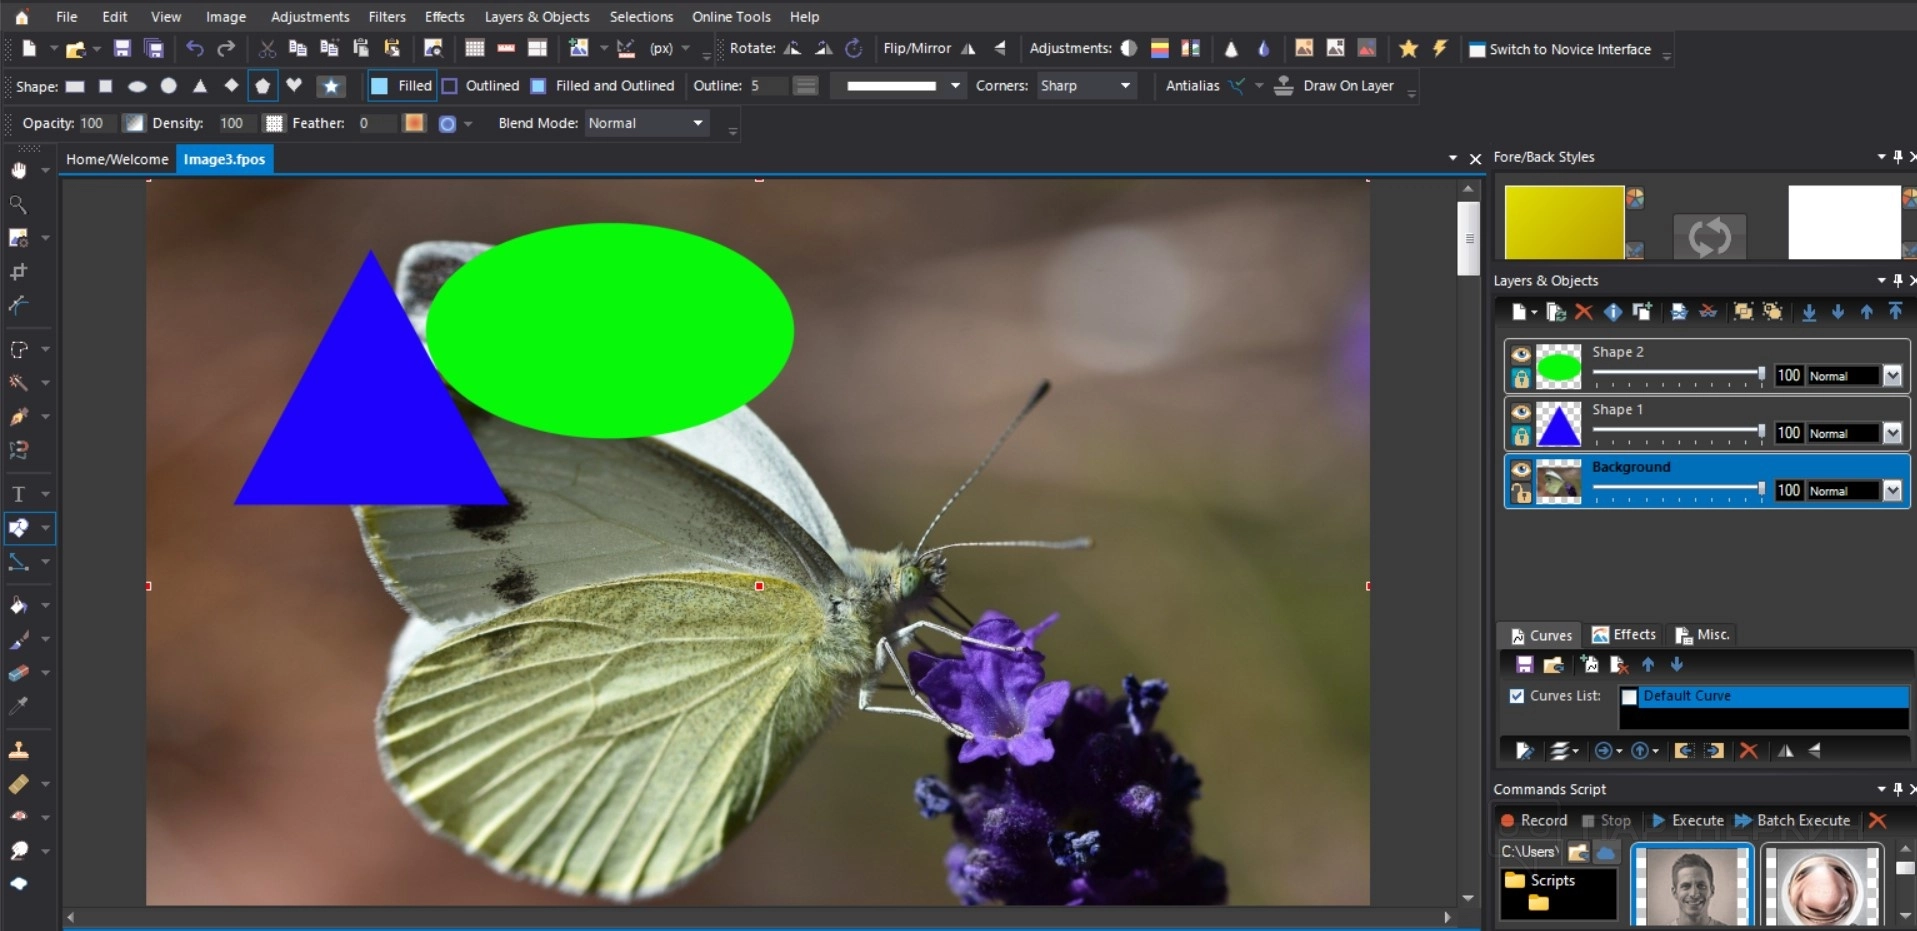
Task: Choose the heart shape icon
Action: click(294, 86)
